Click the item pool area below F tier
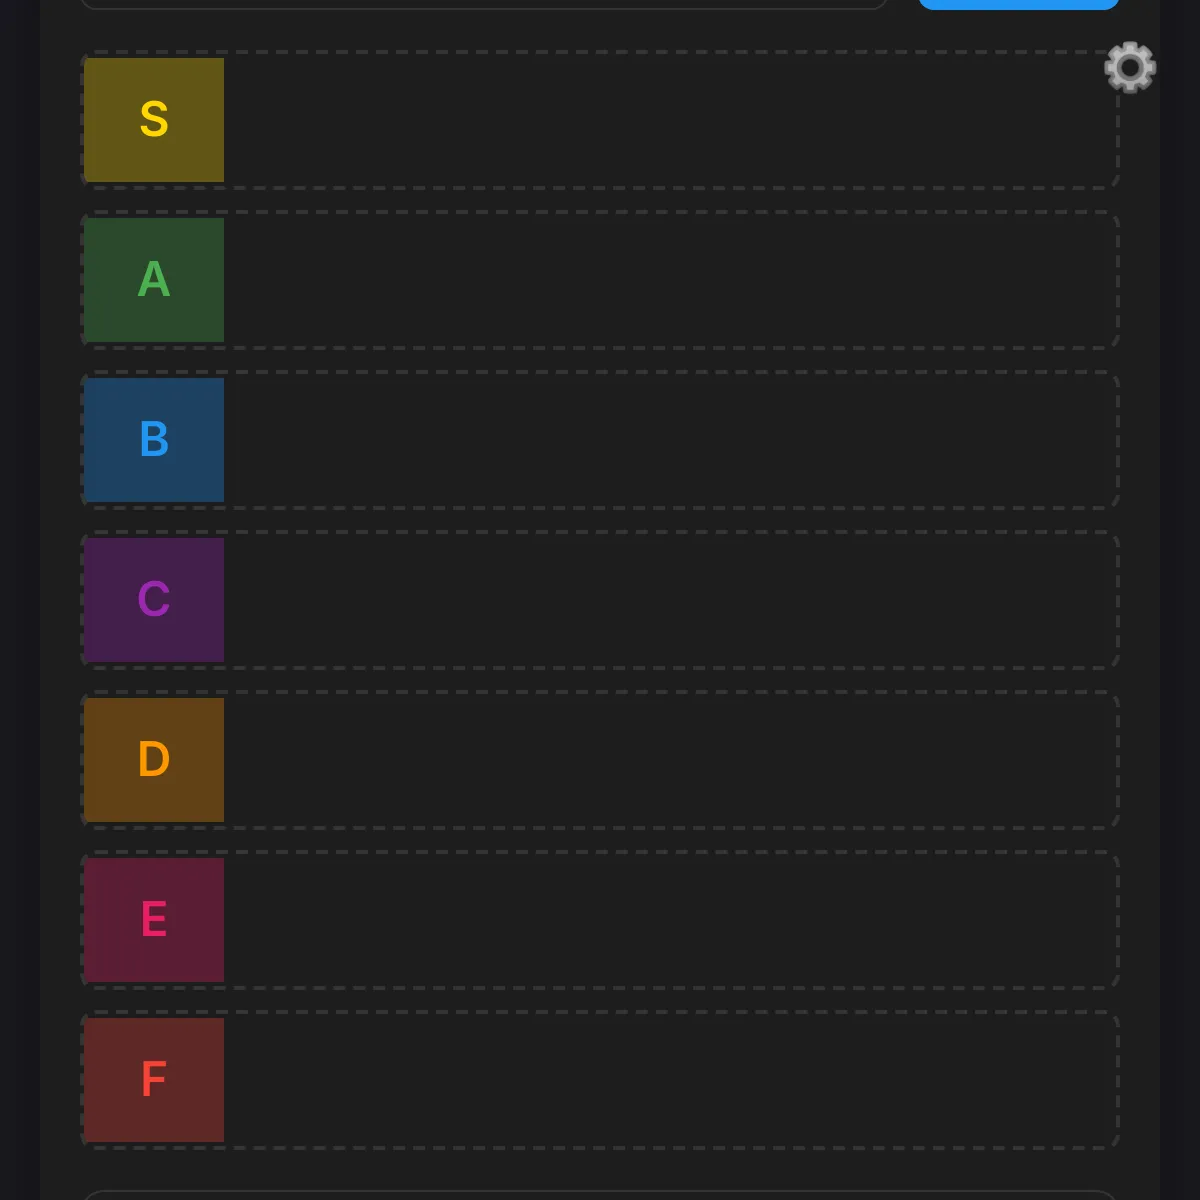Image resolution: width=1200 pixels, height=1200 pixels. pos(600,1195)
